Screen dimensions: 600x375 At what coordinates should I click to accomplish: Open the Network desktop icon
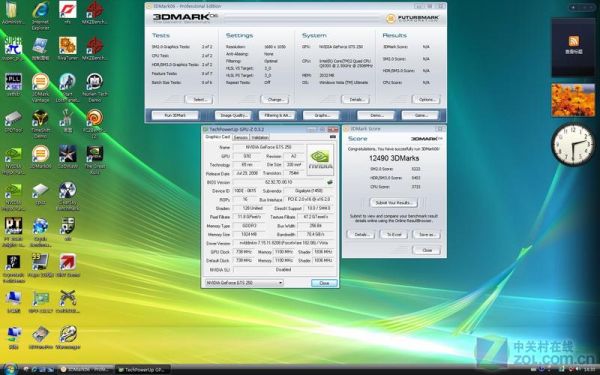(x=13, y=338)
